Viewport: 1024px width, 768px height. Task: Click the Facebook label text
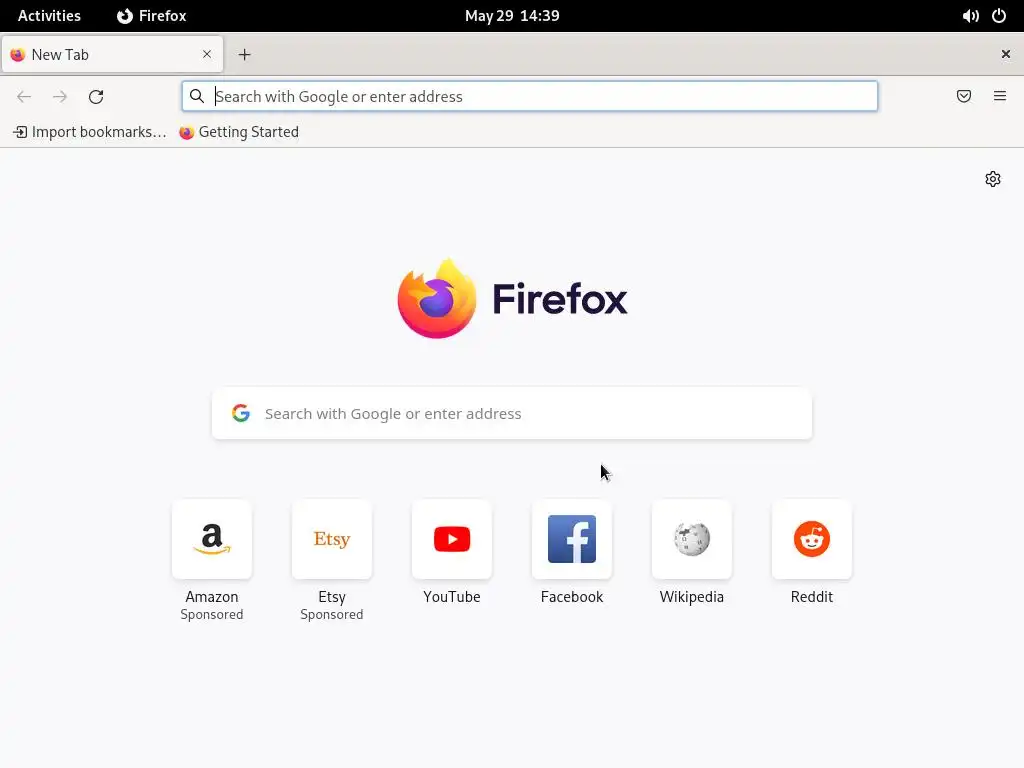click(x=572, y=597)
